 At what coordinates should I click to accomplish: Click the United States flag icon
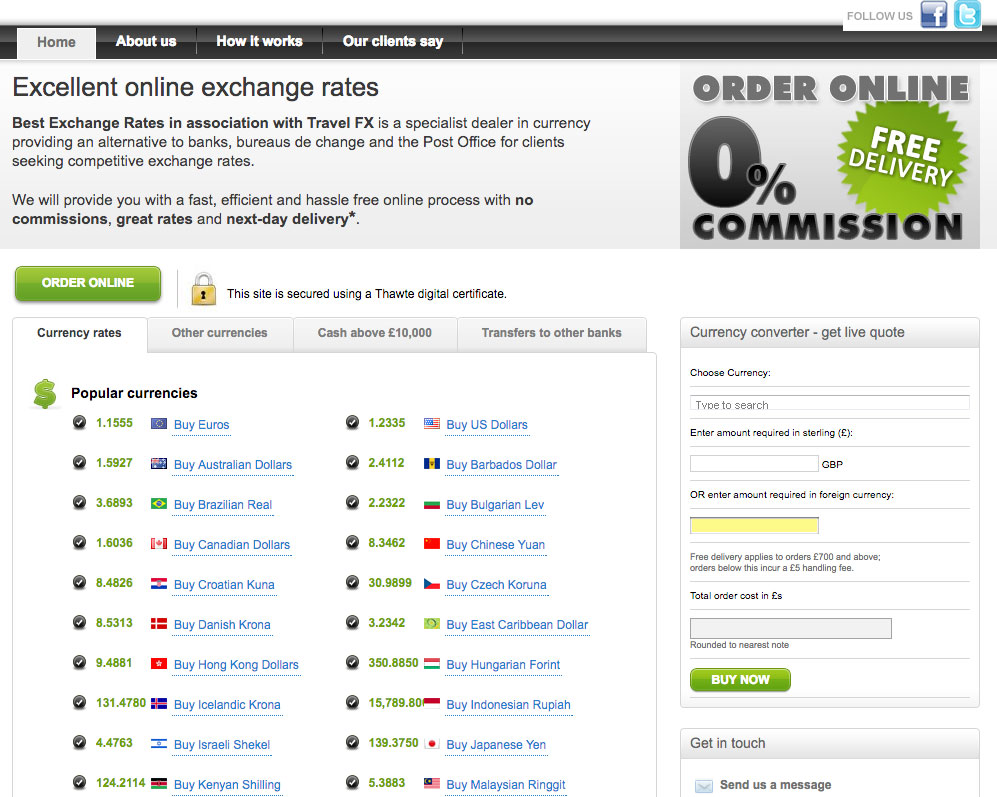[432, 424]
